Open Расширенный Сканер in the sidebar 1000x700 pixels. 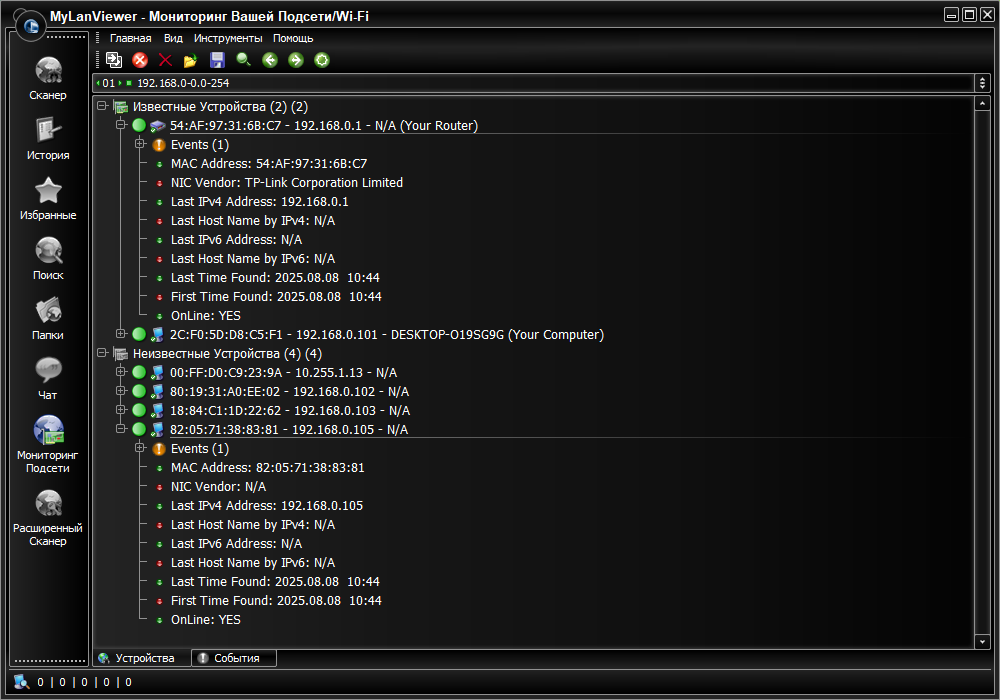click(x=48, y=518)
